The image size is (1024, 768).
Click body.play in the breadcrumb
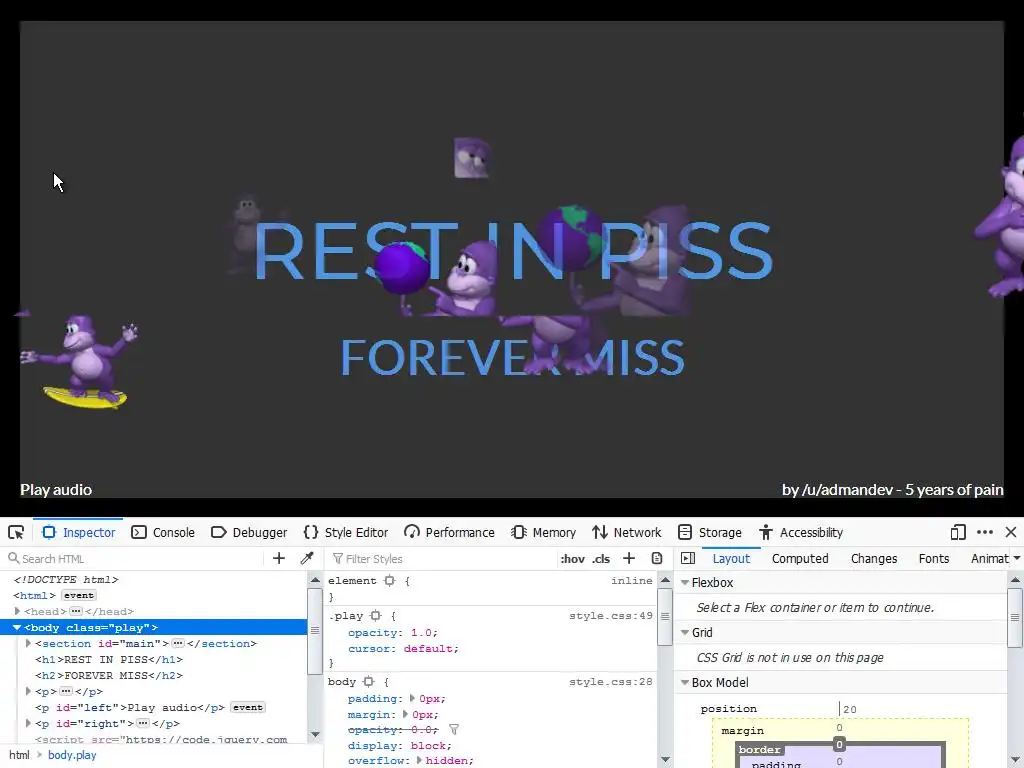pos(72,755)
